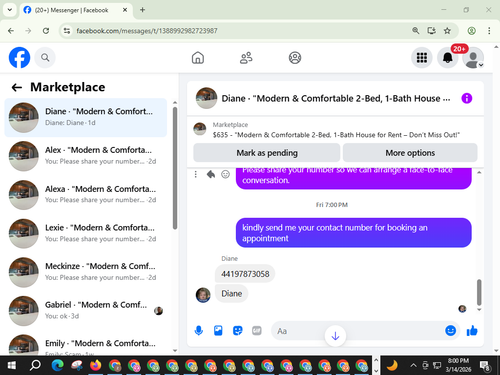
Task: Open Microsoft Edge from taskbar
Action: (x=57, y=366)
